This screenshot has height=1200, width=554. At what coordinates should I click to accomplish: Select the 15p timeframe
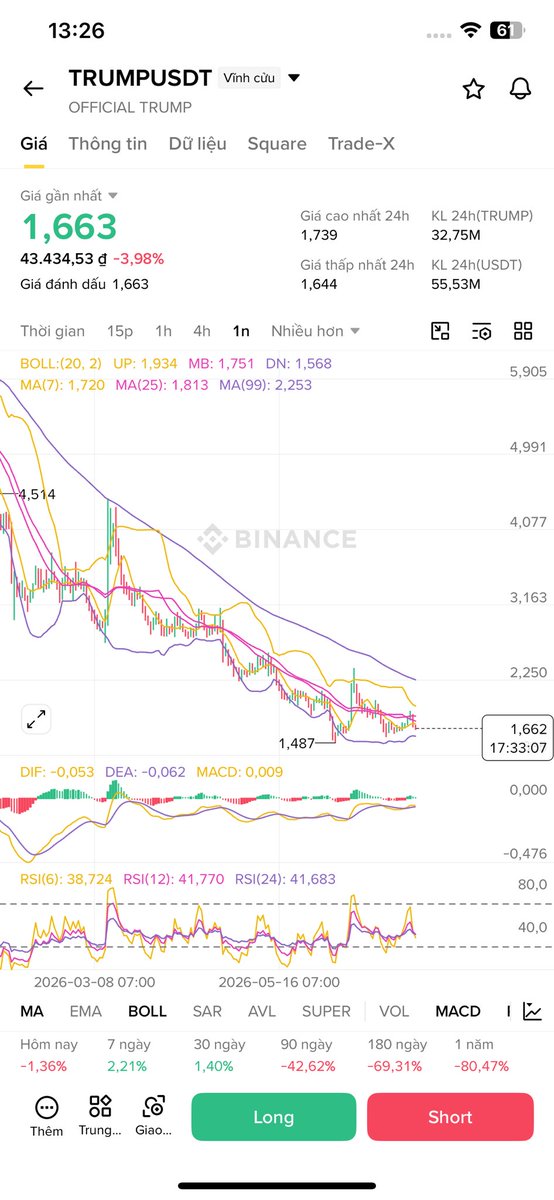120,331
